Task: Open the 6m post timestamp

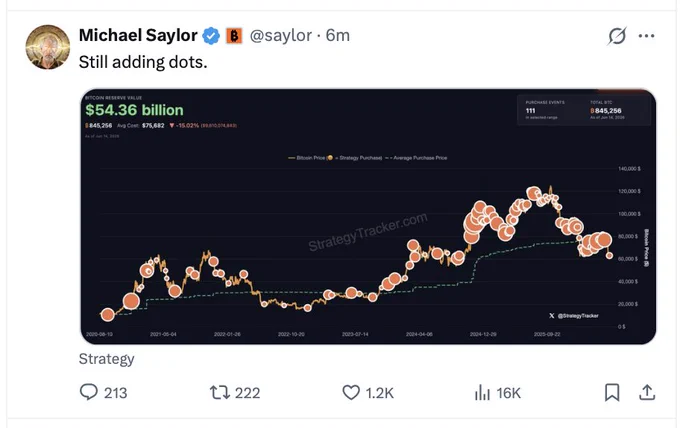Action: (x=337, y=36)
